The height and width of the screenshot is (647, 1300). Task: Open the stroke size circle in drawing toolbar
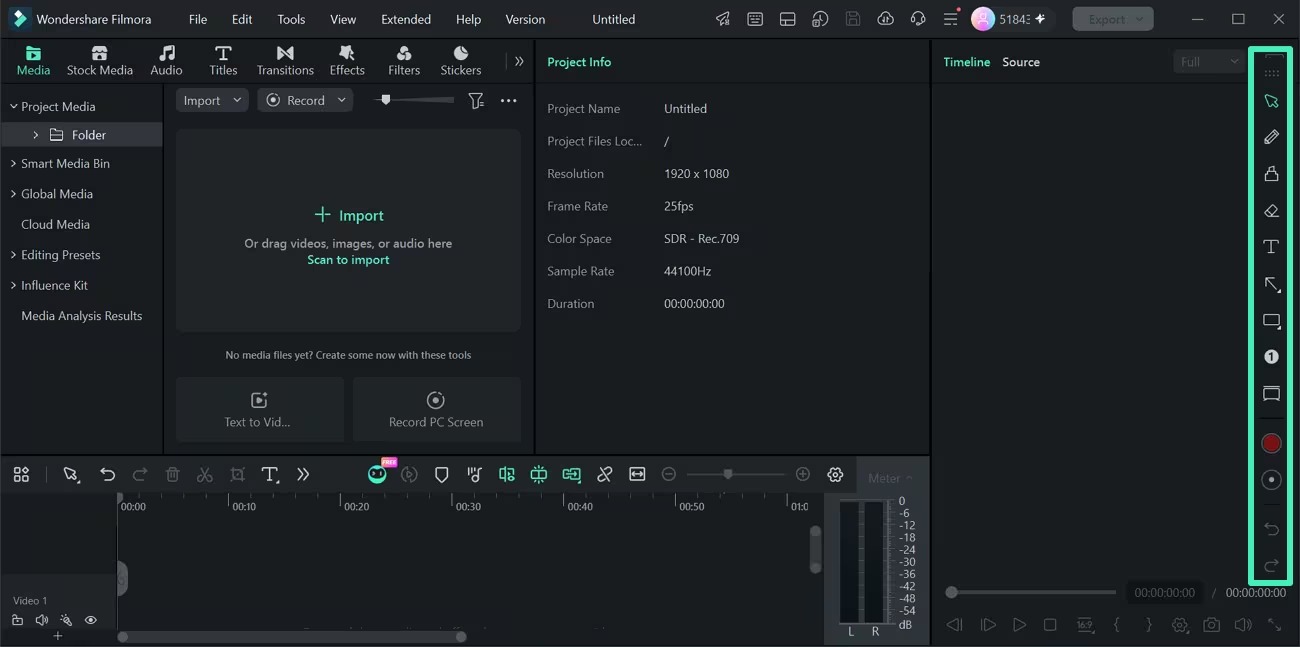[x=1271, y=480]
